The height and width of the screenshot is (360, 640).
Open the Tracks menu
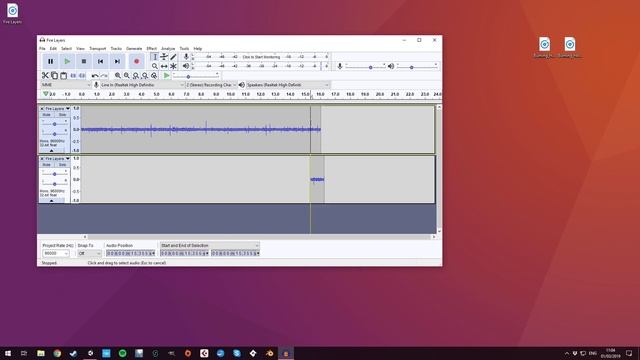pos(116,49)
